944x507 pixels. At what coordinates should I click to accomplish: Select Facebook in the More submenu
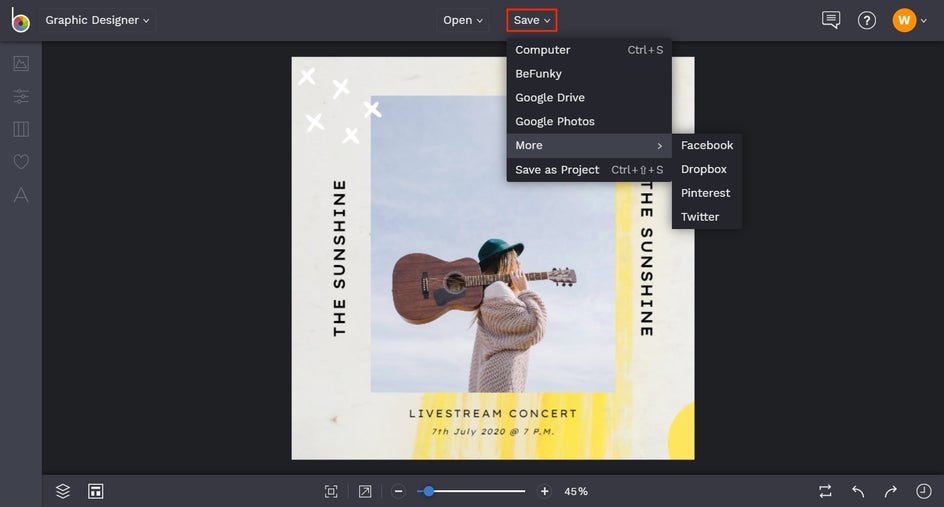point(707,145)
